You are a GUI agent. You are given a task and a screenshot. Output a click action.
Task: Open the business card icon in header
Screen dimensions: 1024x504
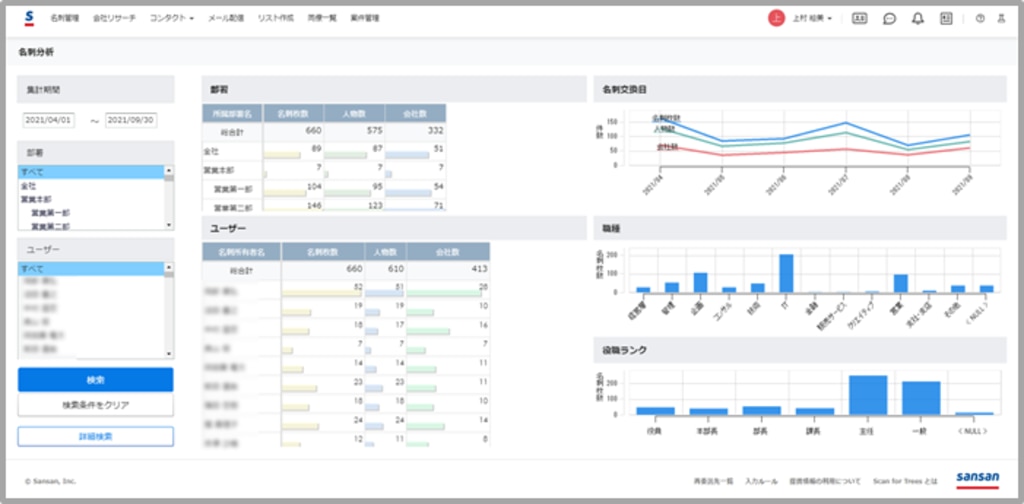point(859,19)
